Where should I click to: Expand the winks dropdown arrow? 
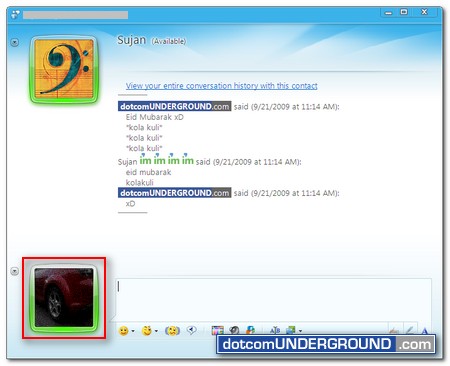156,331
